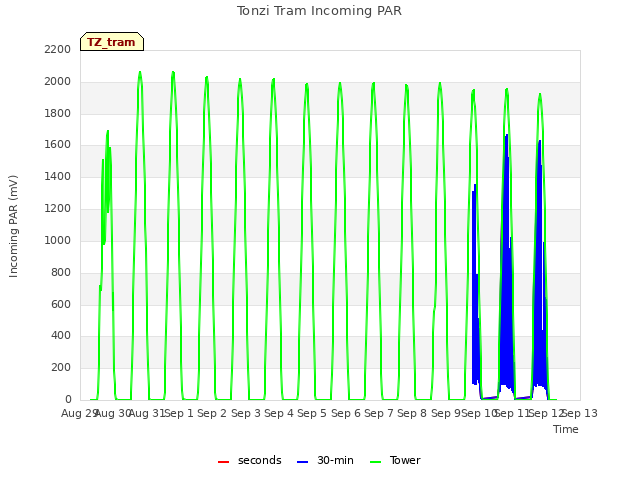Screen dimensions: 640x480
Task: Click the 800 y-axis tick label
Action: tap(61, 272)
